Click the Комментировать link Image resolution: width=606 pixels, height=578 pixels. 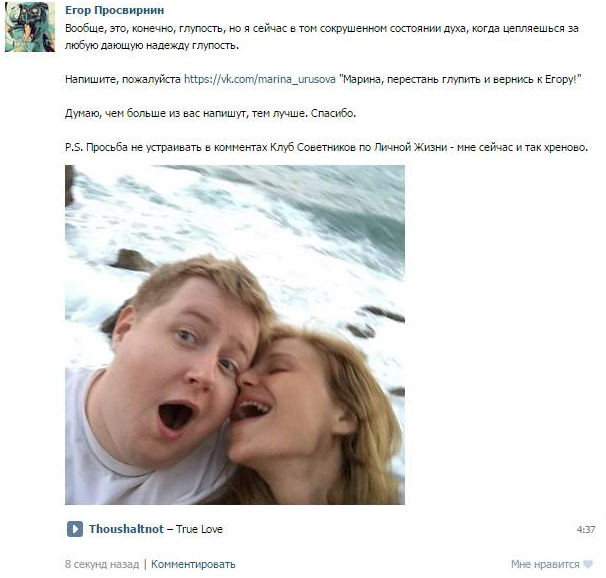click(x=193, y=564)
